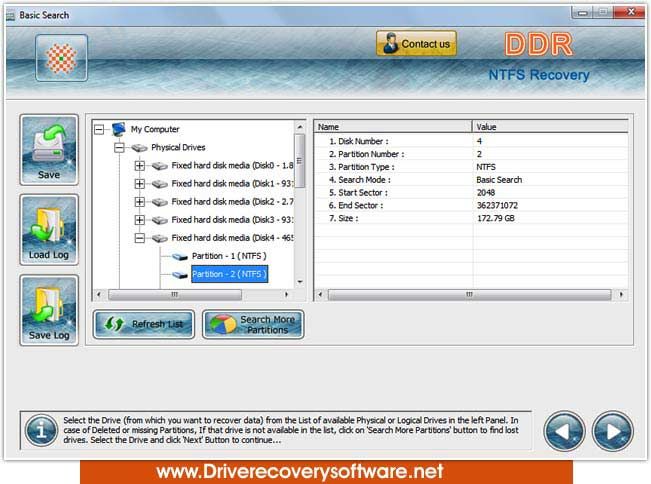Screen dimensions: 651x484
Task: Click the Physical Drives disk icon
Action: click(x=140, y=148)
